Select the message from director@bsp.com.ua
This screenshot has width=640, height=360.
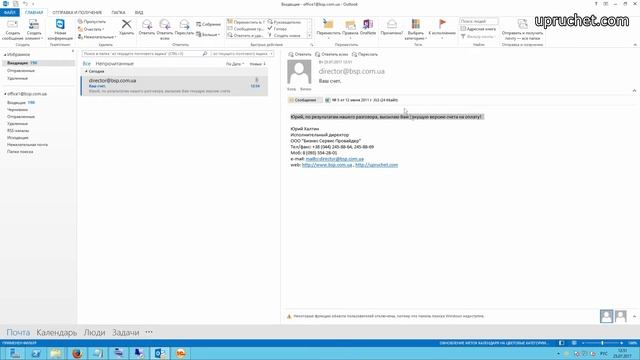click(x=174, y=86)
